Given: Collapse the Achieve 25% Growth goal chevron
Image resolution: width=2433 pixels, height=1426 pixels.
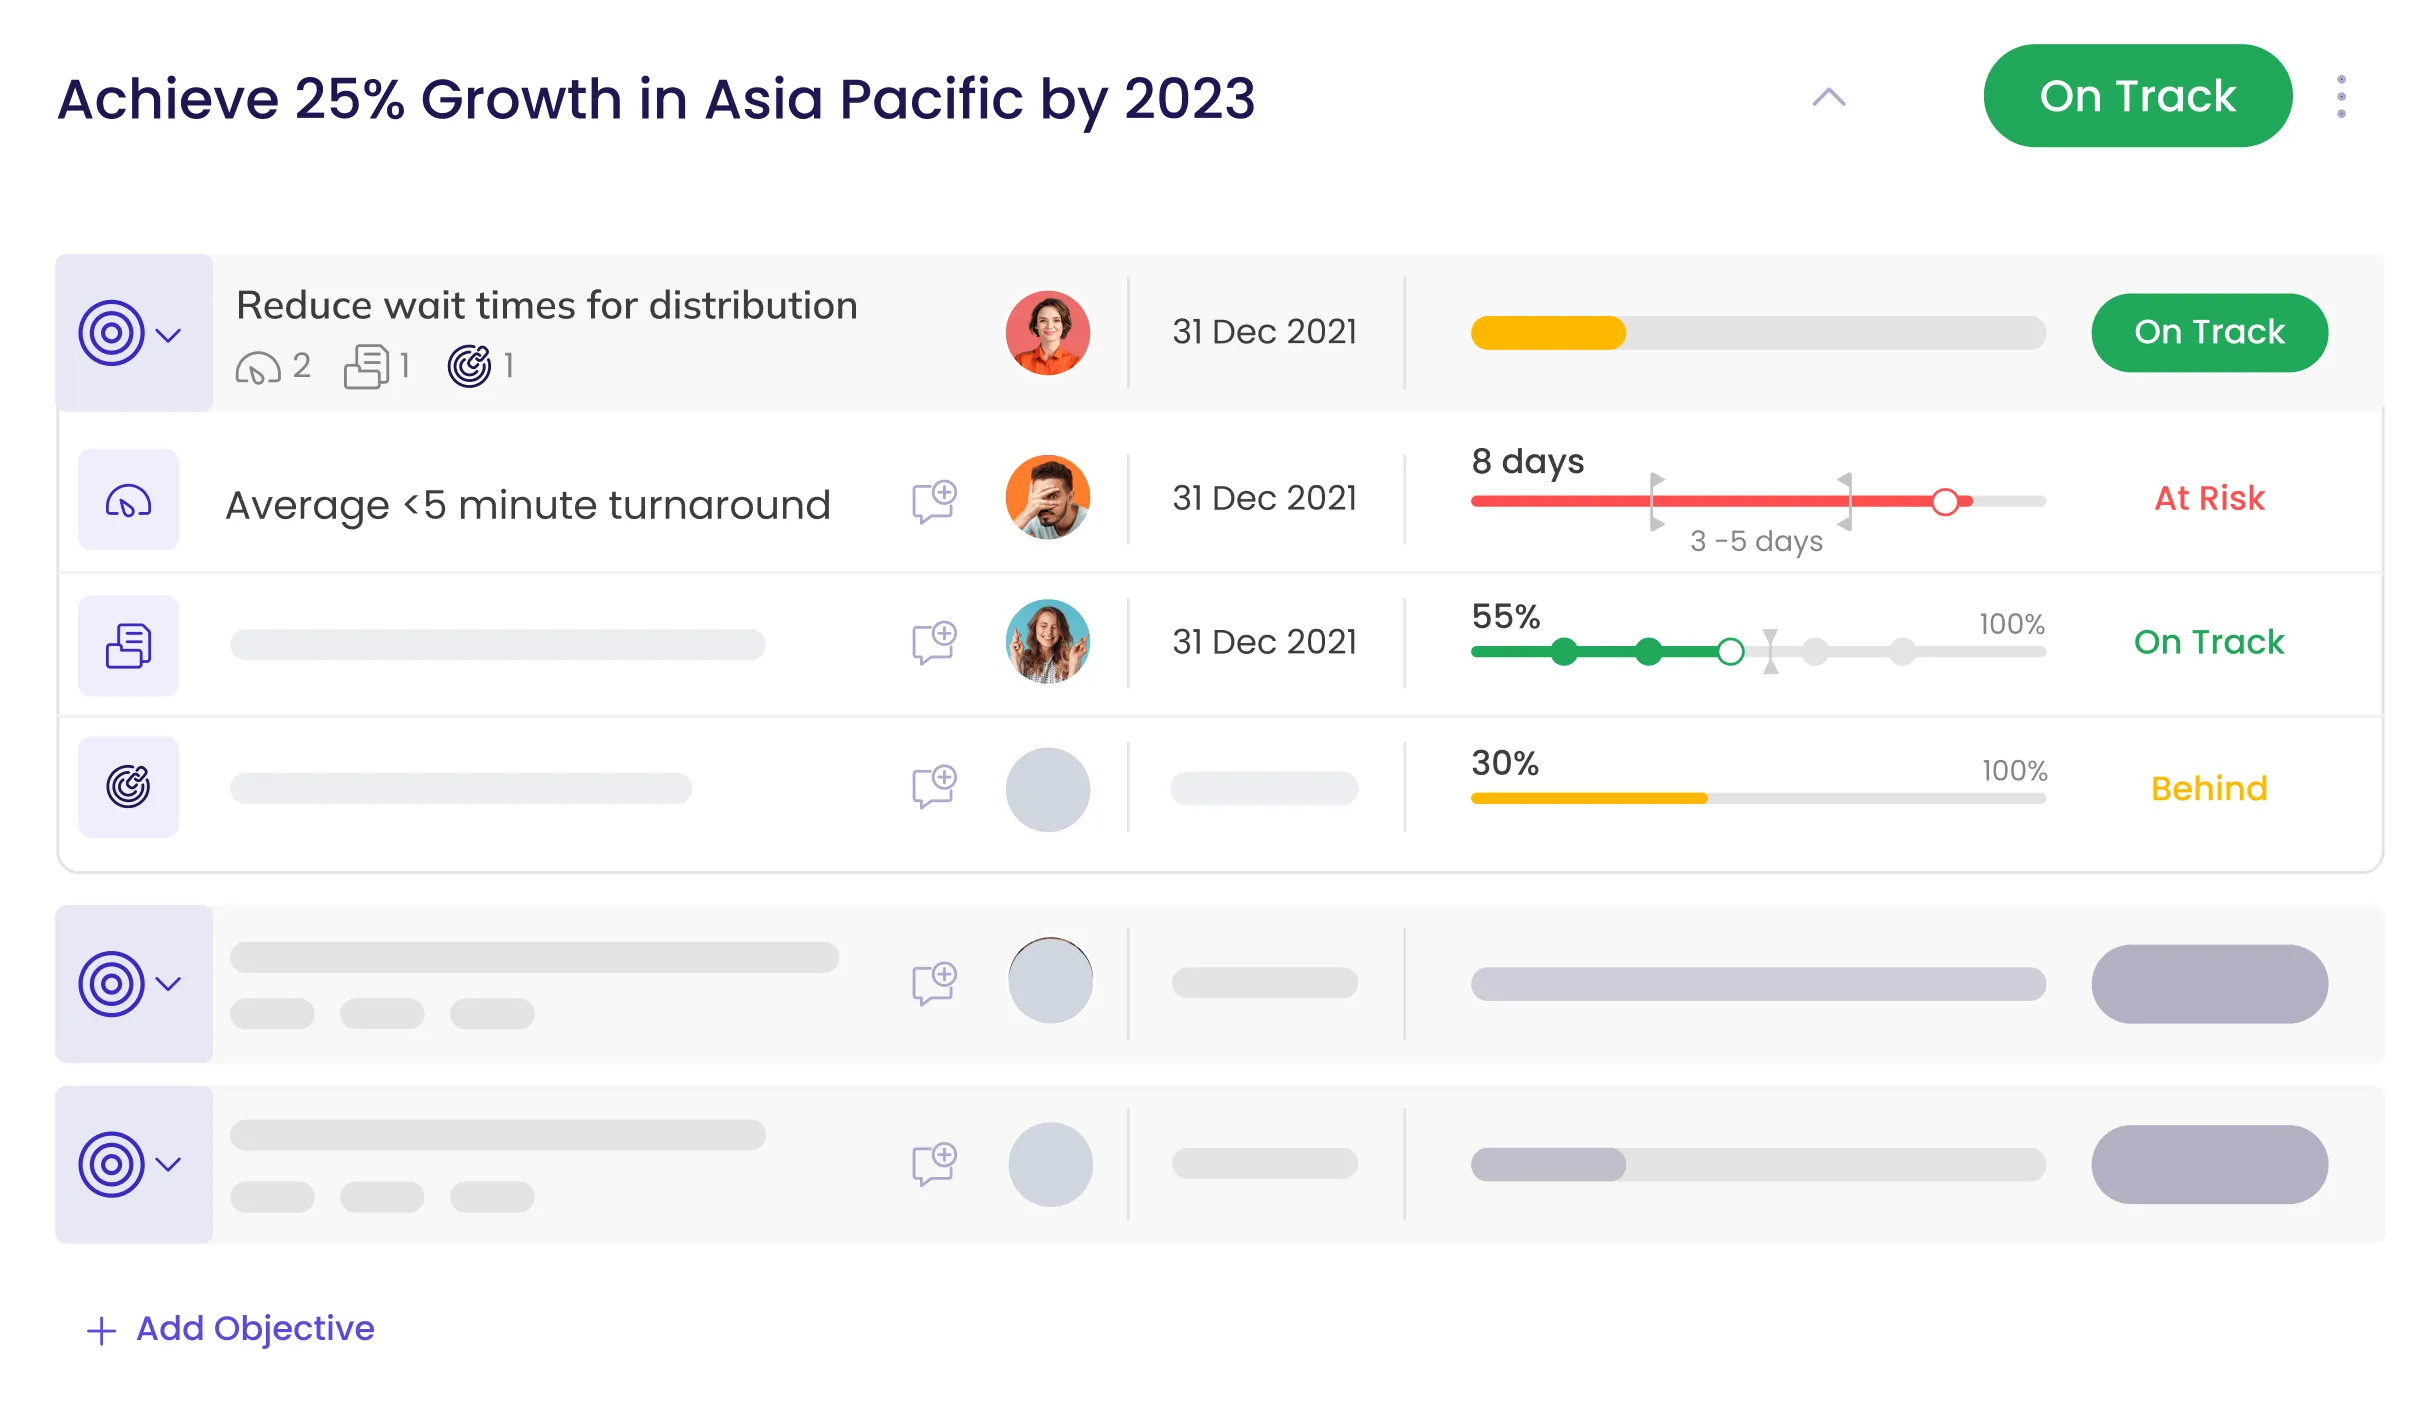Looking at the screenshot, I should coord(1828,97).
